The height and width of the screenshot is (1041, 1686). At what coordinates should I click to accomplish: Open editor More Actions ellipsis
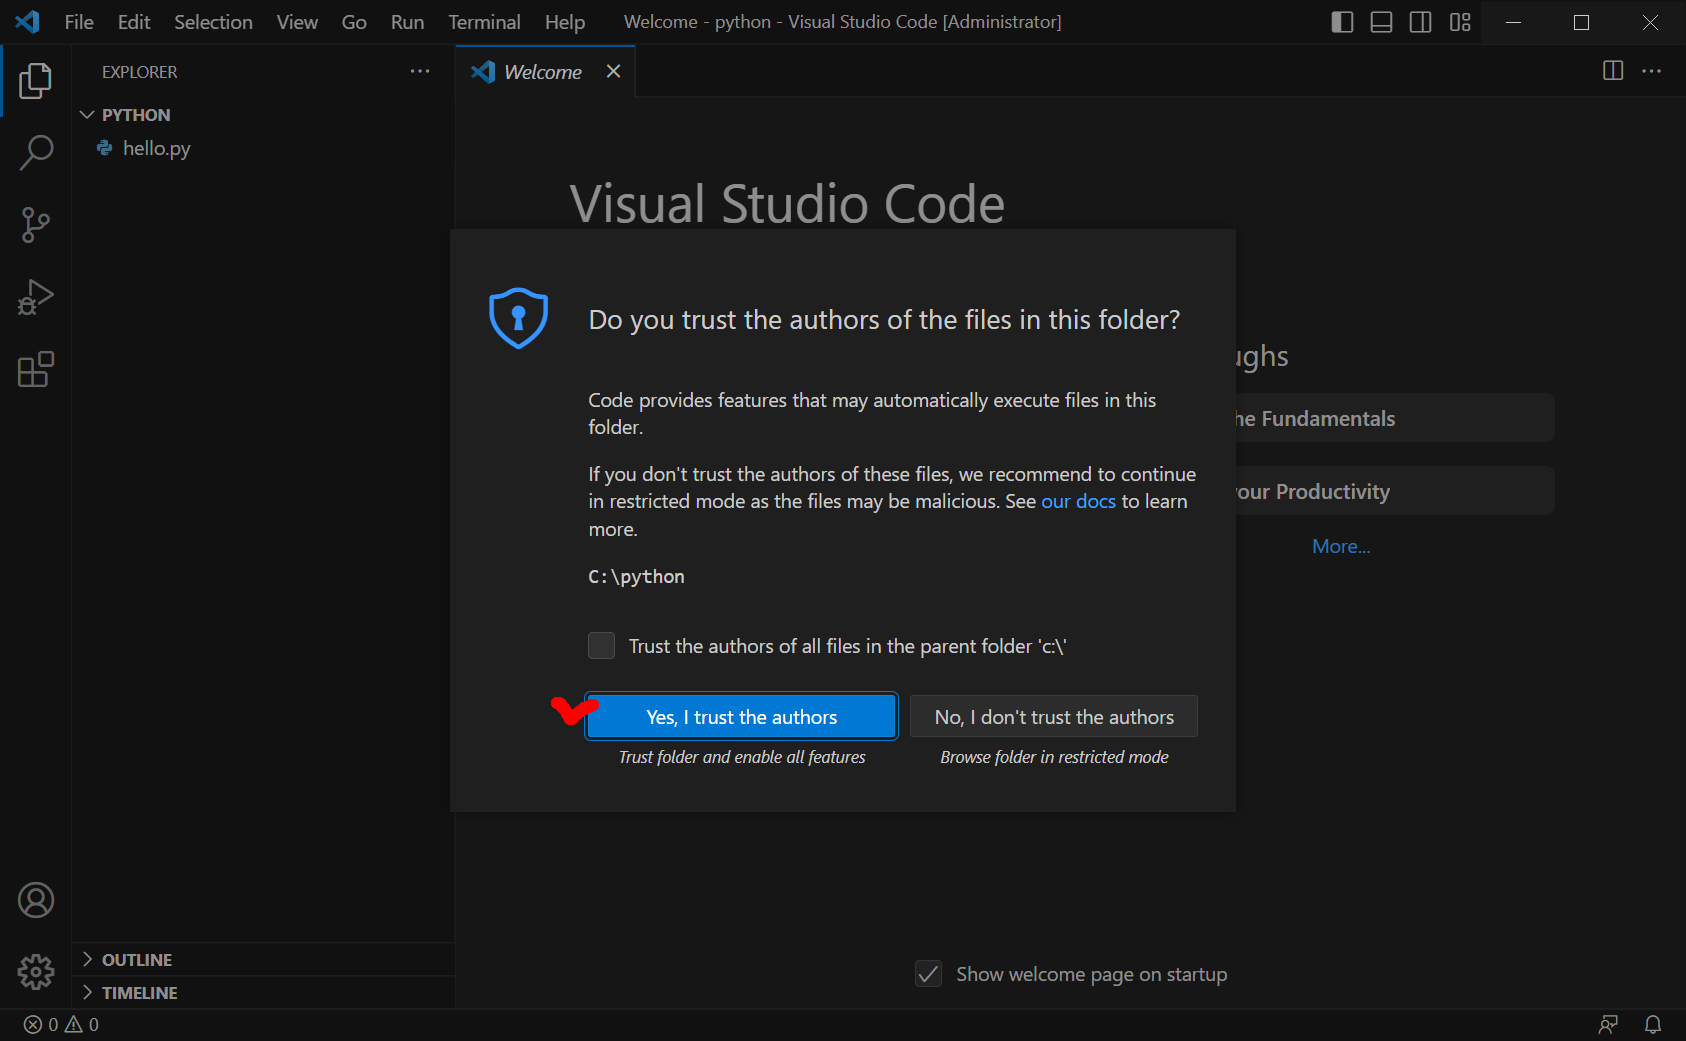tap(1652, 71)
